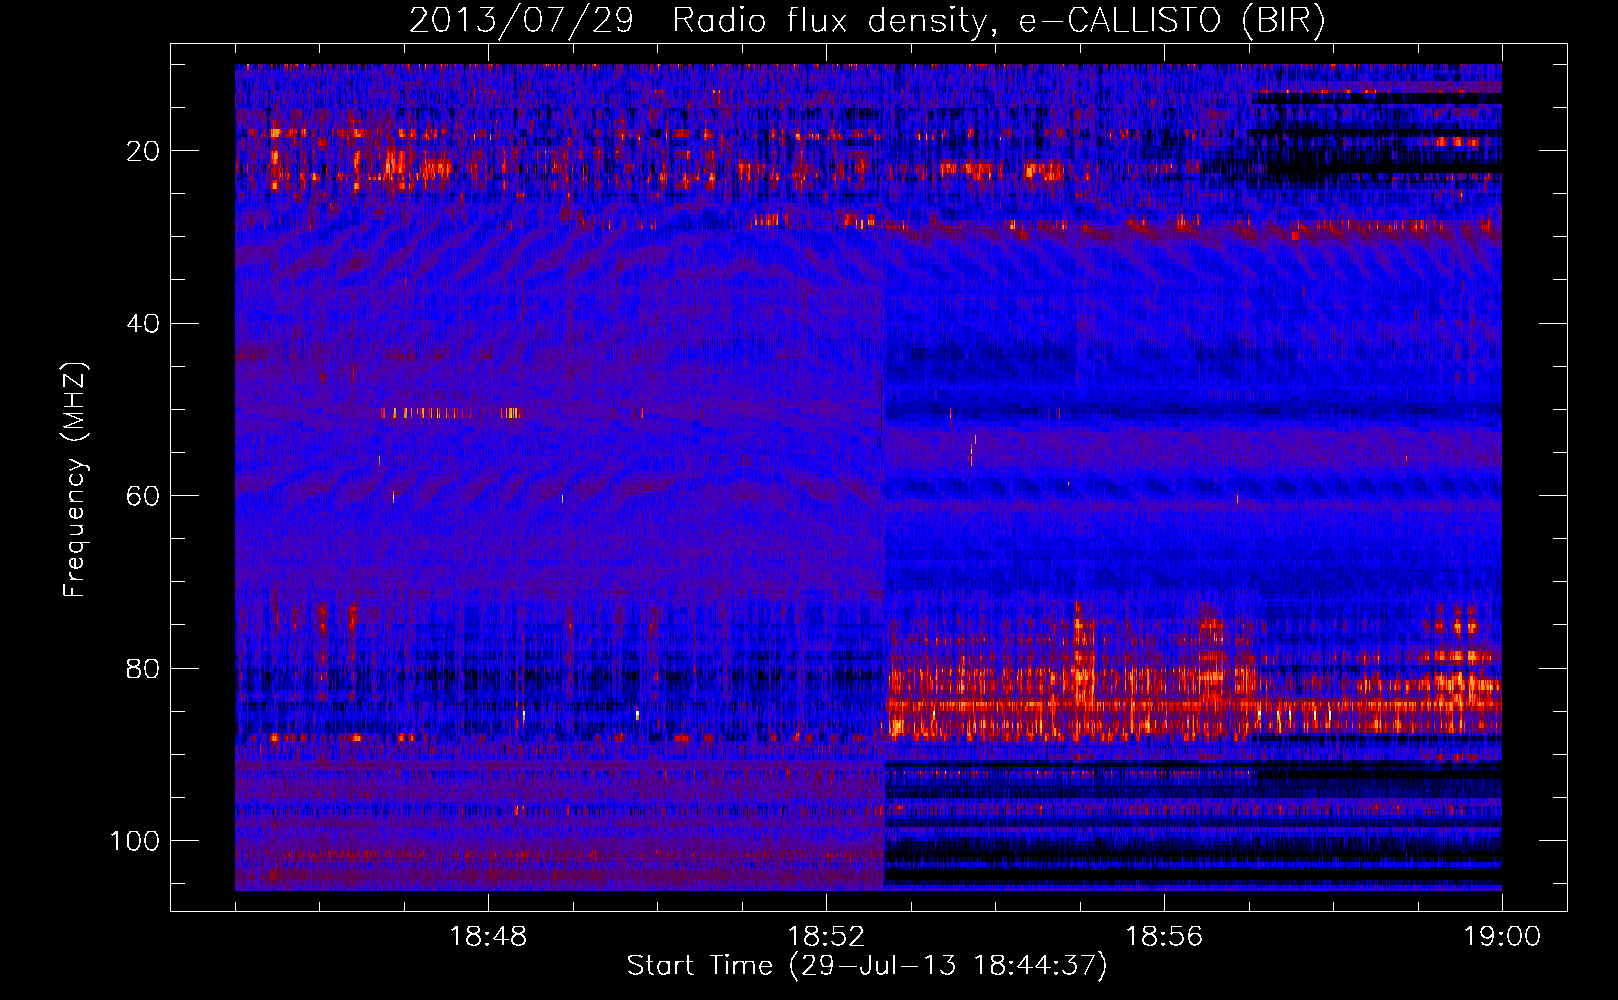Click the 60 MHz frequency tick label

pyautogui.click(x=144, y=496)
